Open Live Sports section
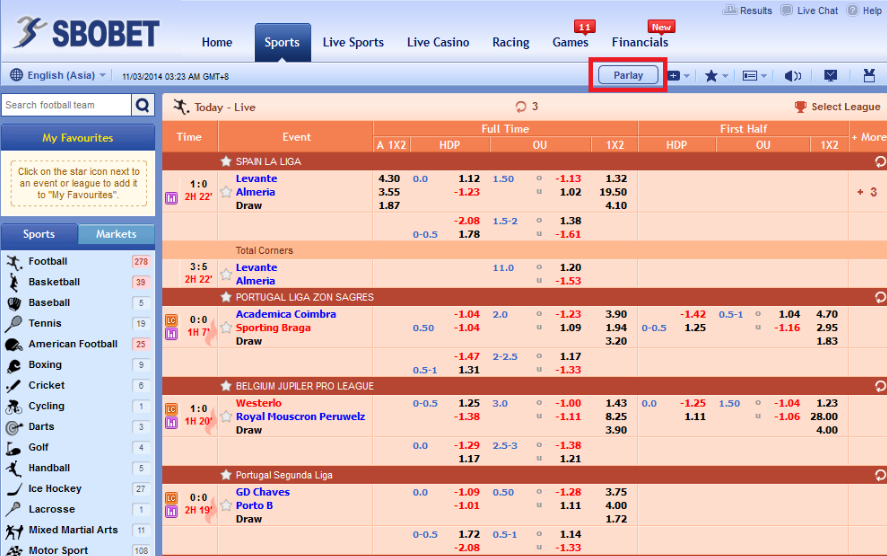This screenshot has width=887, height=556. (x=353, y=42)
